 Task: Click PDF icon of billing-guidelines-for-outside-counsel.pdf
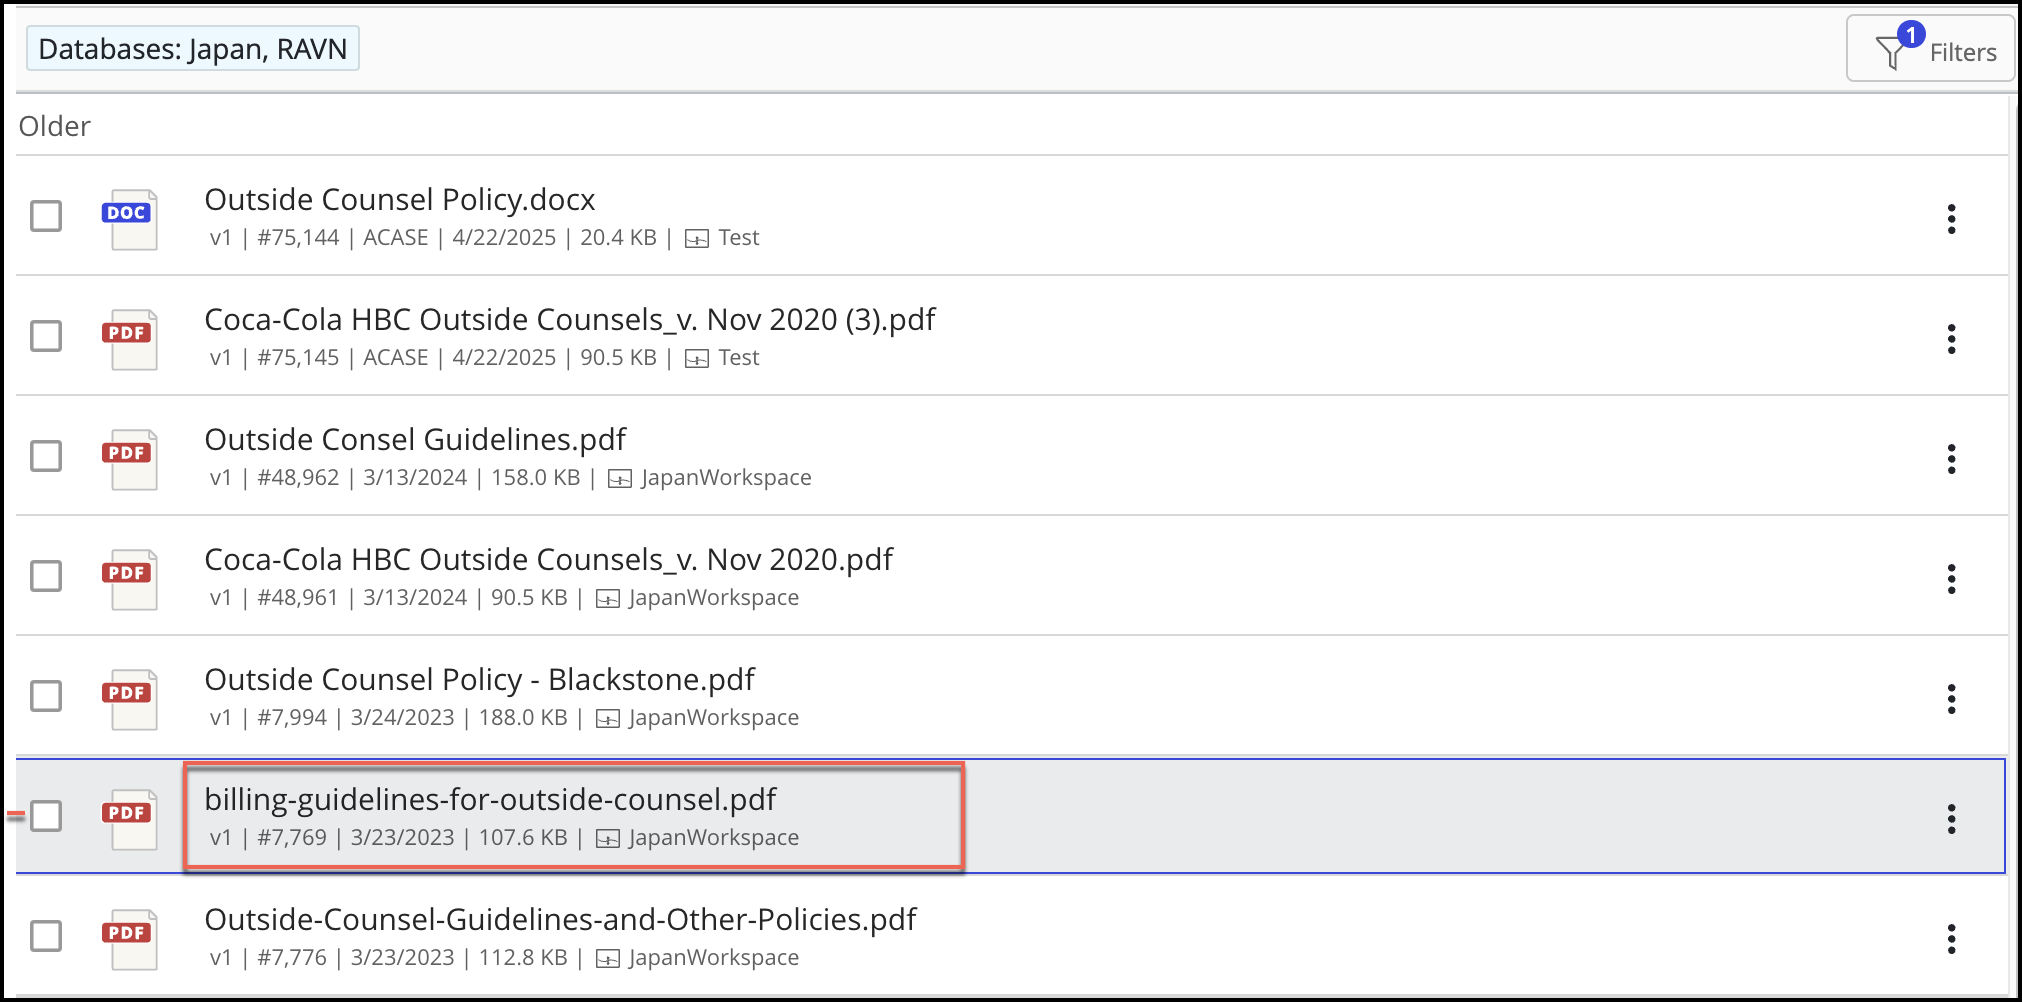click(130, 819)
